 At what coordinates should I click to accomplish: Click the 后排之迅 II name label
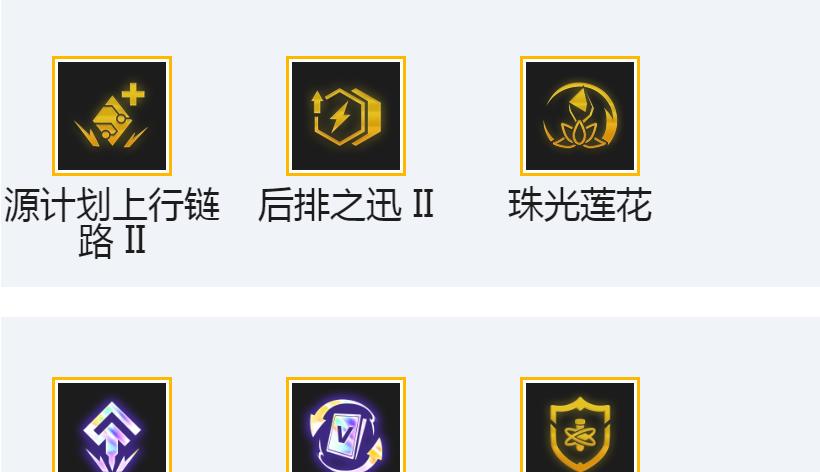click(346, 204)
